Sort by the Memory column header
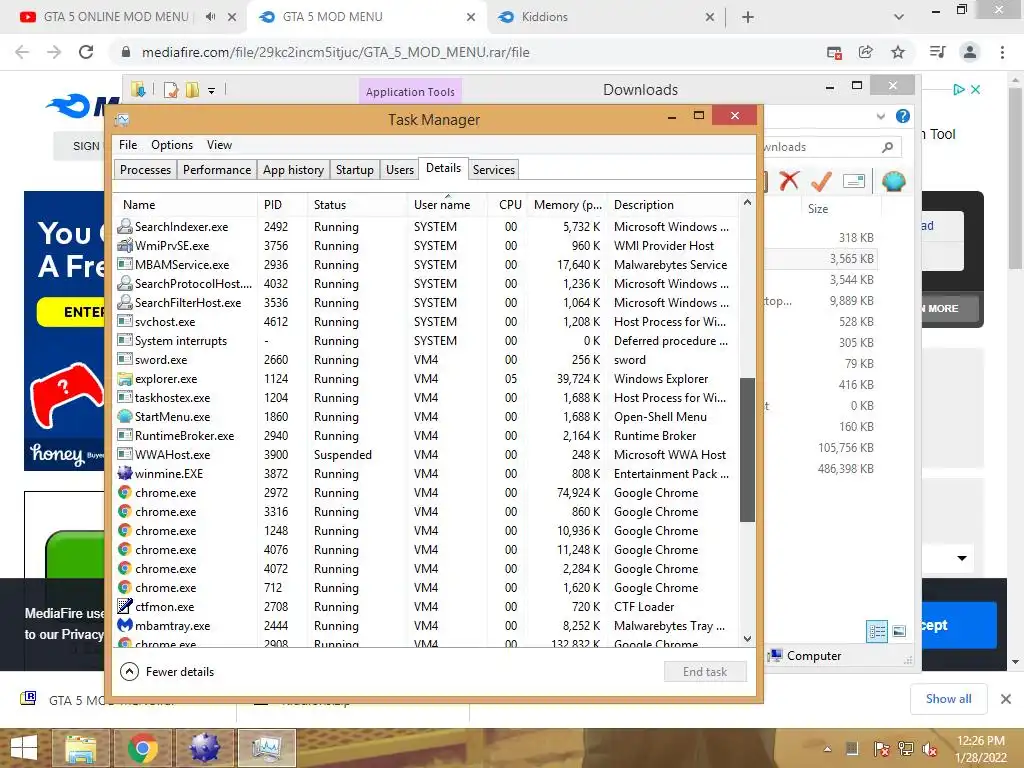 tap(567, 205)
